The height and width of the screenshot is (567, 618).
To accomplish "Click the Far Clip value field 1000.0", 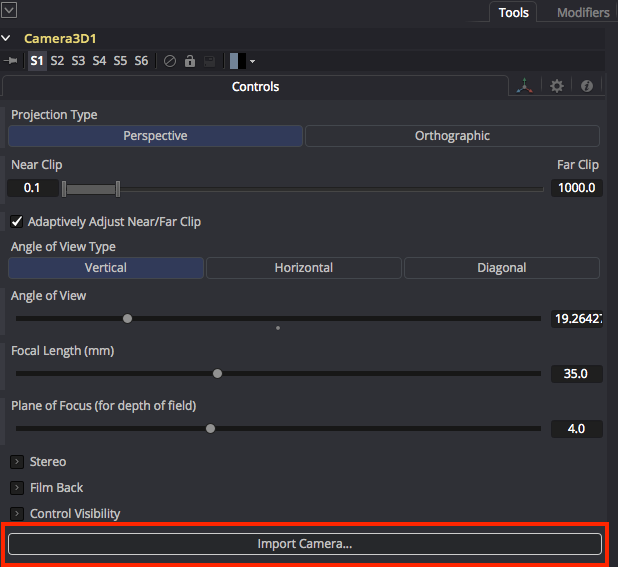I will (x=577, y=188).
